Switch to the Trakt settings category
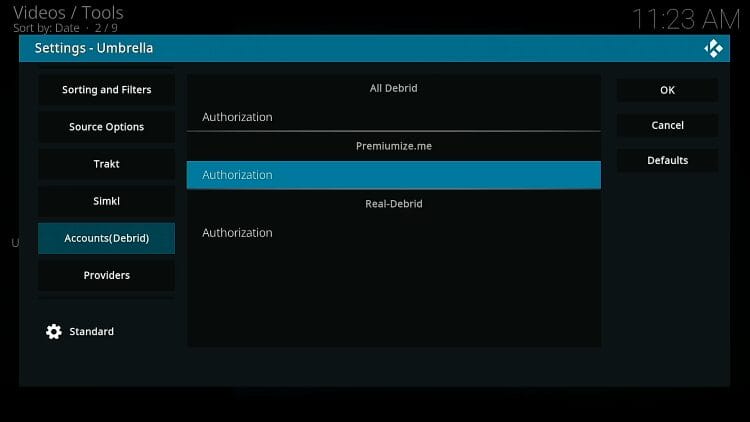 106,164
